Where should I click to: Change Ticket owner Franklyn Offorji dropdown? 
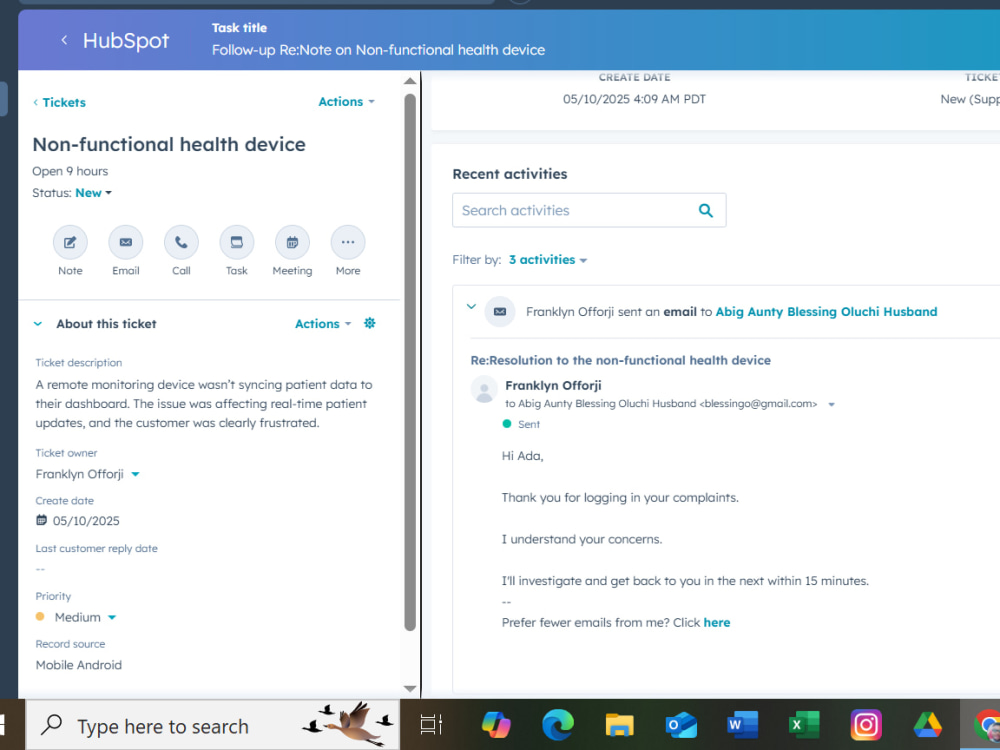[87, 474]
